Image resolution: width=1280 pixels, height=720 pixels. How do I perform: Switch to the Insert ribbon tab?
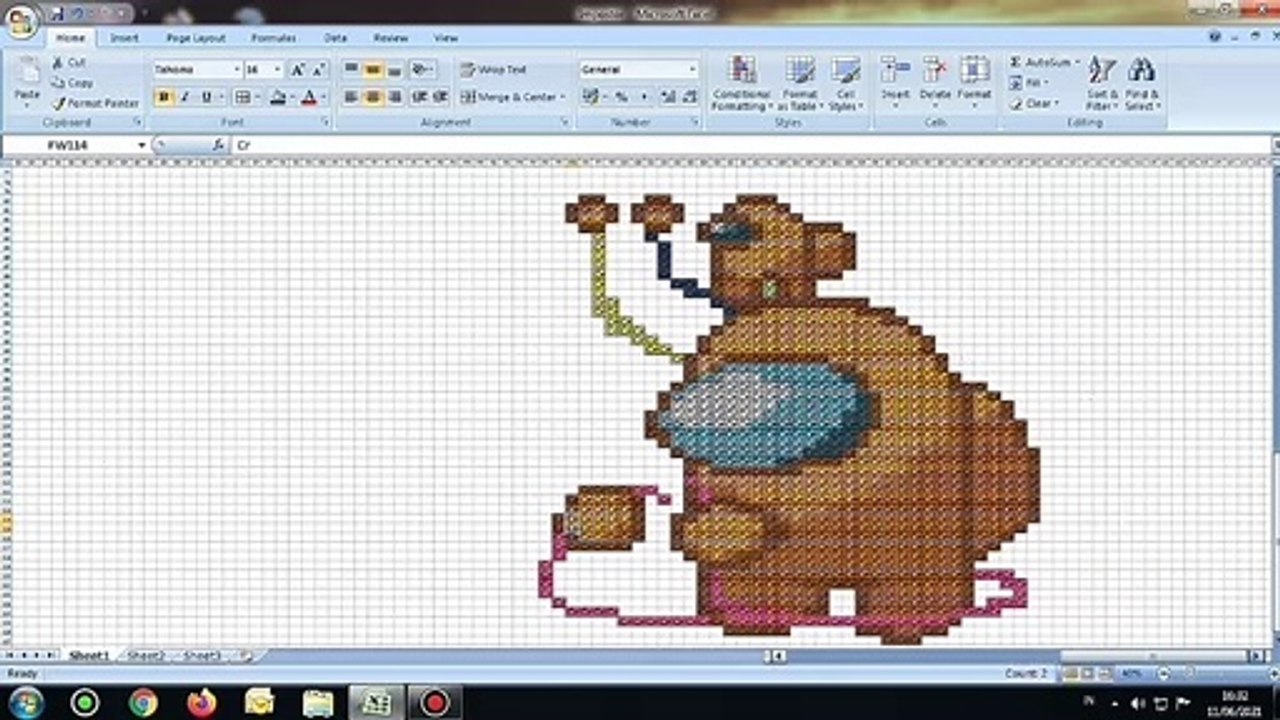124,38
